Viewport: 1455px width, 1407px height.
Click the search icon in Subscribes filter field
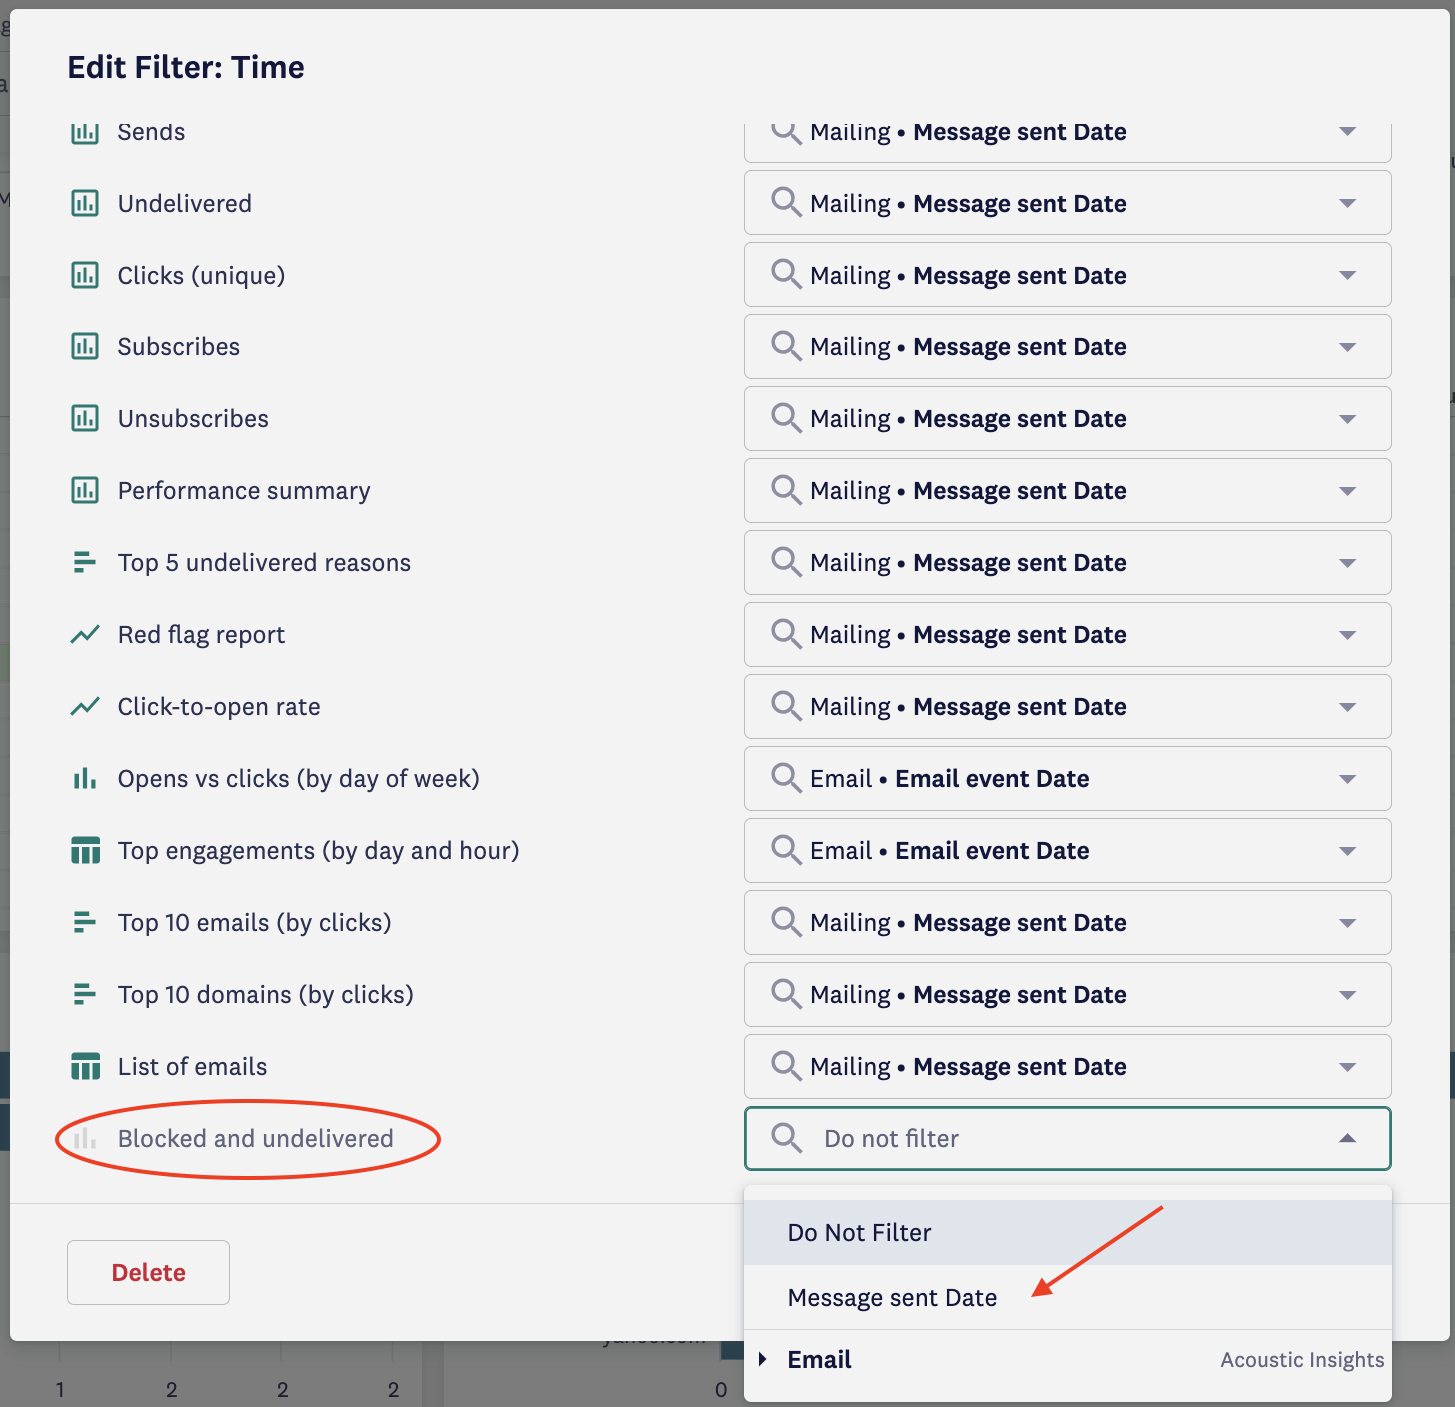786,346
